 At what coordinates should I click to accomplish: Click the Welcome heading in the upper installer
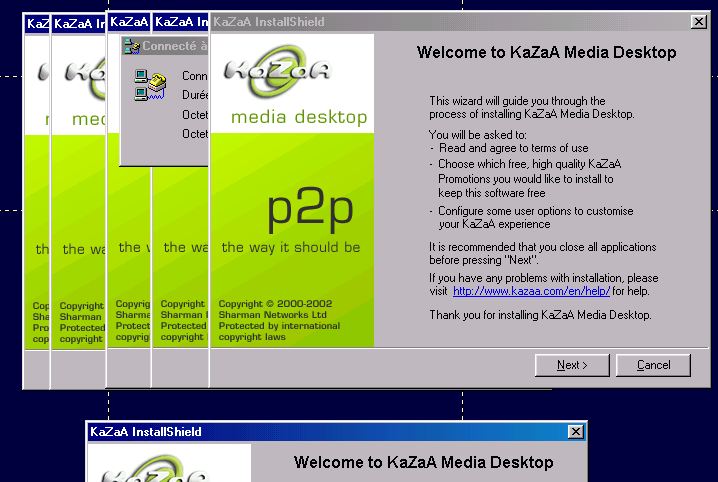(546, 52)
